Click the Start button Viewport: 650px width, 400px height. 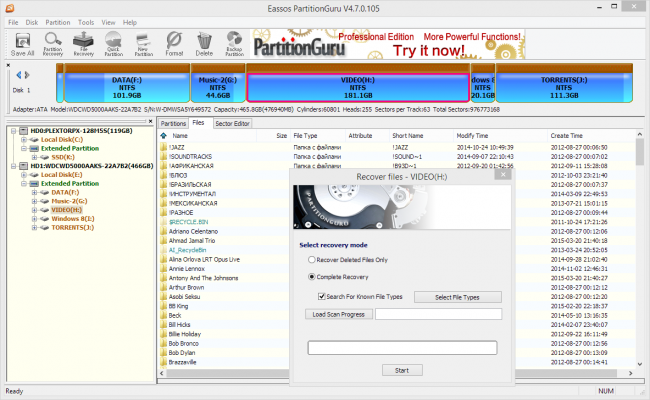point(402,370)
